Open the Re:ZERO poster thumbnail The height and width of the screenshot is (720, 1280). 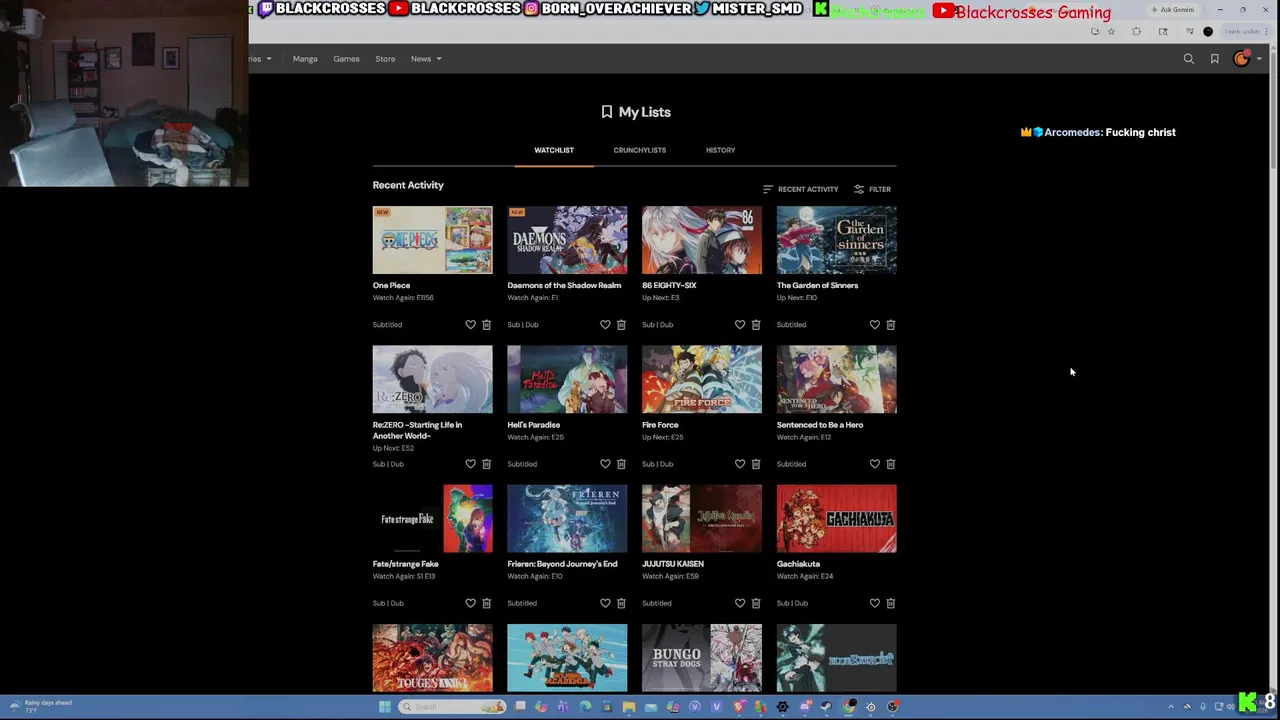(432, 380)
